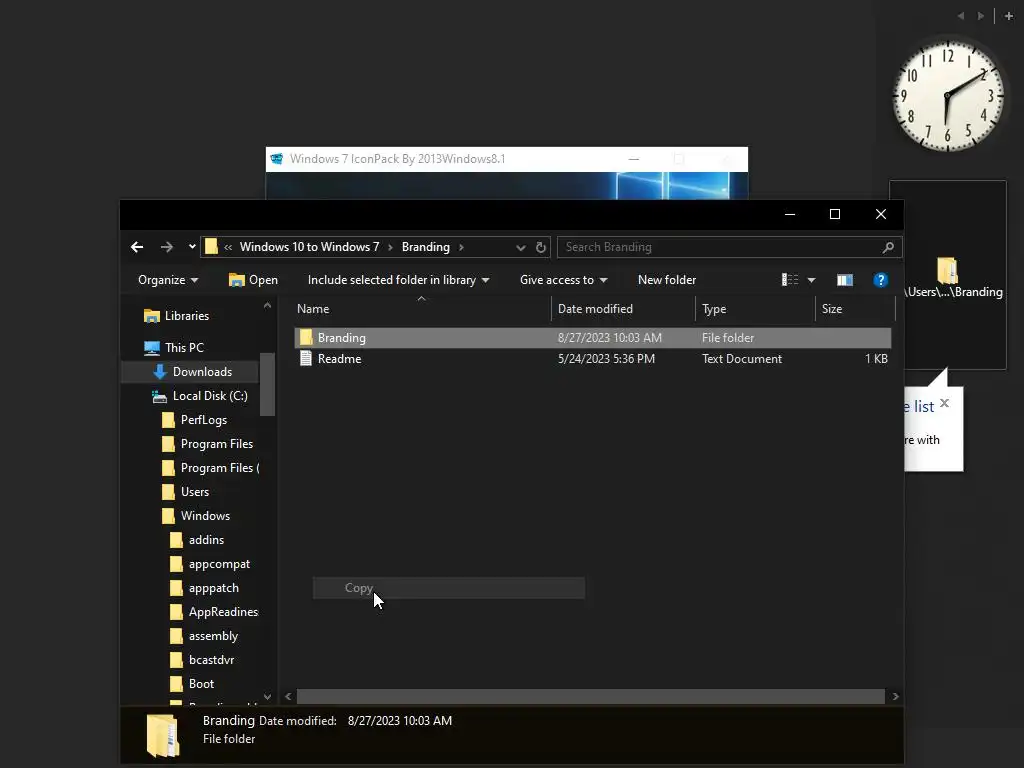The height and width of the screenshot is (768, 1024).
Task: Open AppReadiness folder in tree
Action: point(214,612)
